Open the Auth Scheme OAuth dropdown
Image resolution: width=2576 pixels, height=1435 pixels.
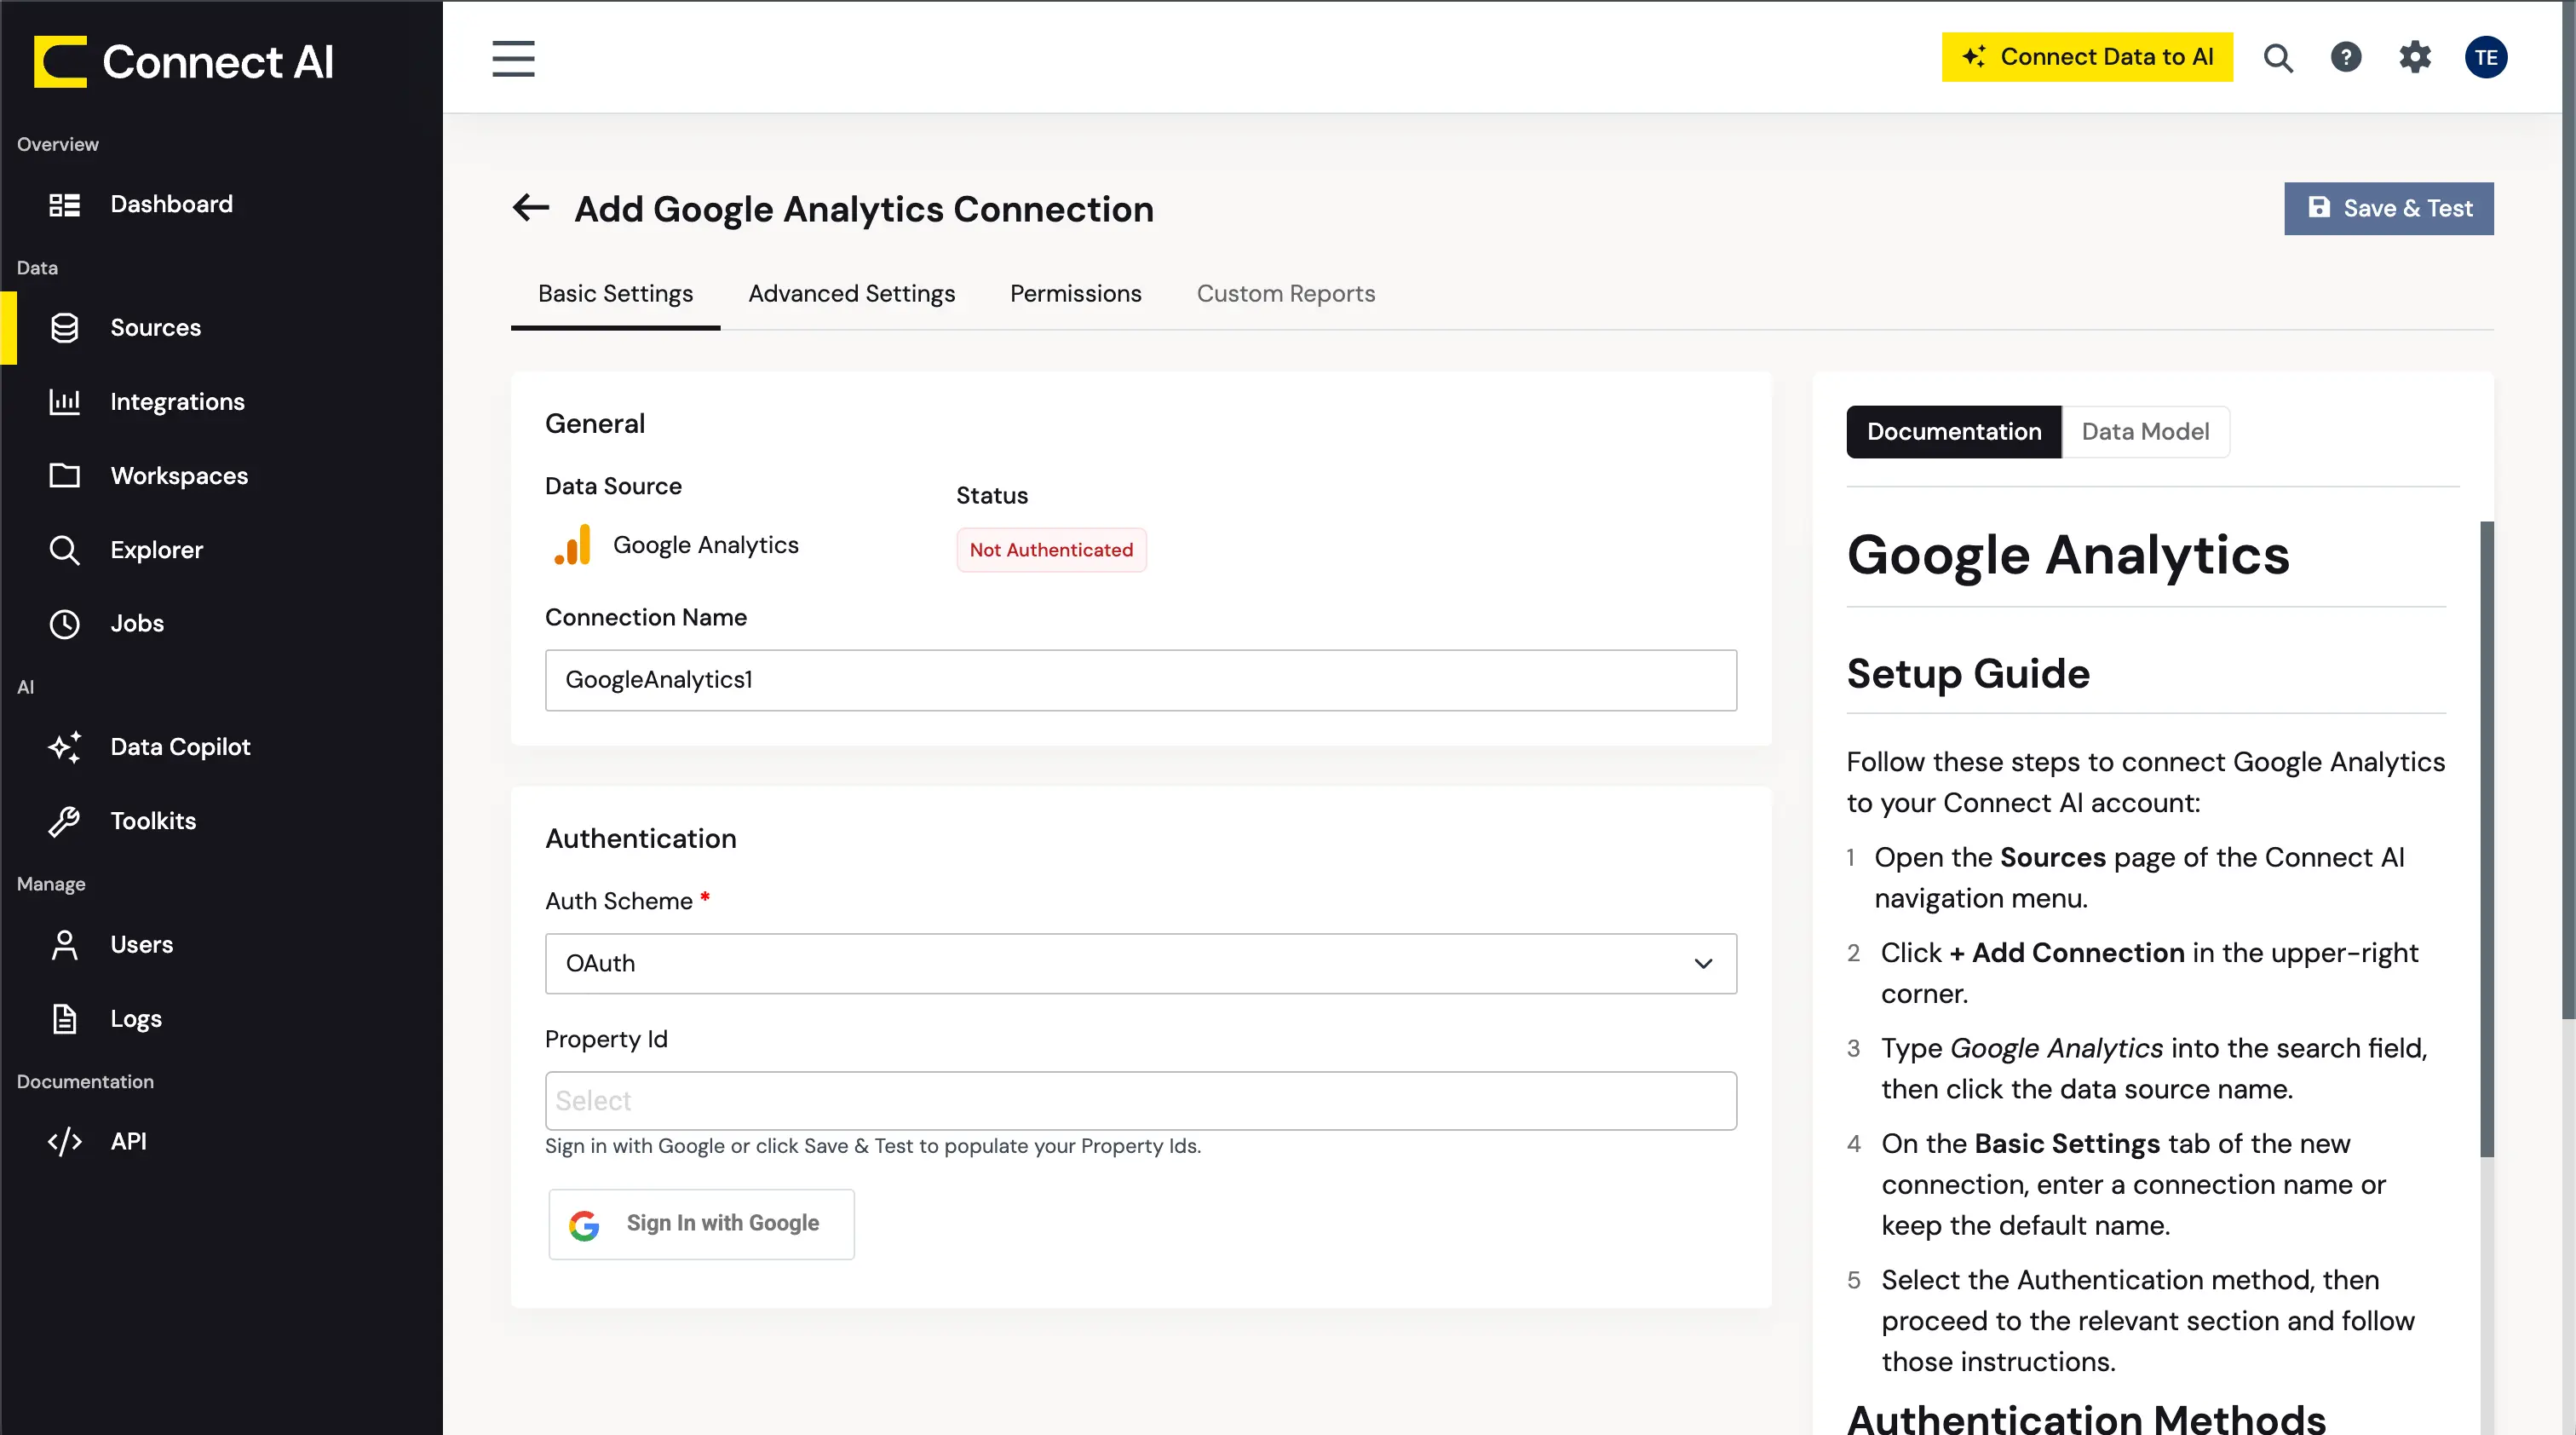pyautogui.click(x=1141, y=964)
